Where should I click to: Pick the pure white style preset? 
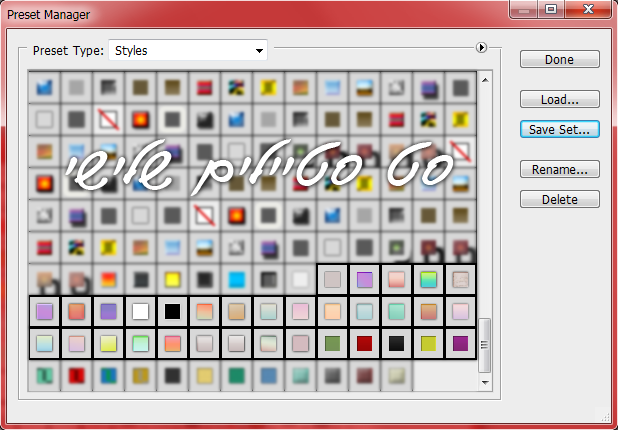pos(140,311)
